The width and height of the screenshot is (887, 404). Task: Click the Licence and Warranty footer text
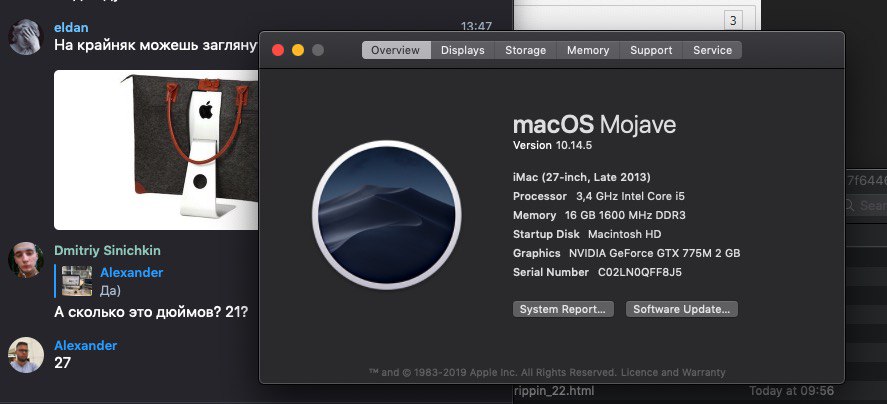[x=673, y=372]
